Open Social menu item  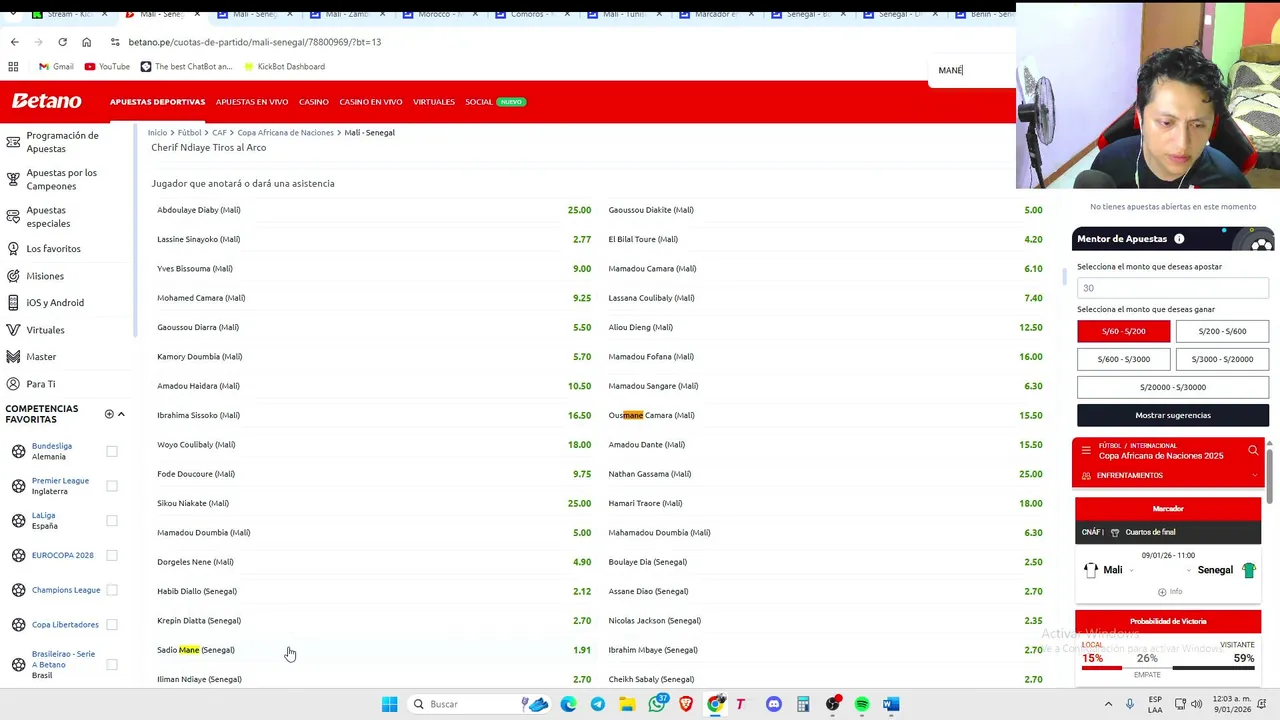click(479, 102)
